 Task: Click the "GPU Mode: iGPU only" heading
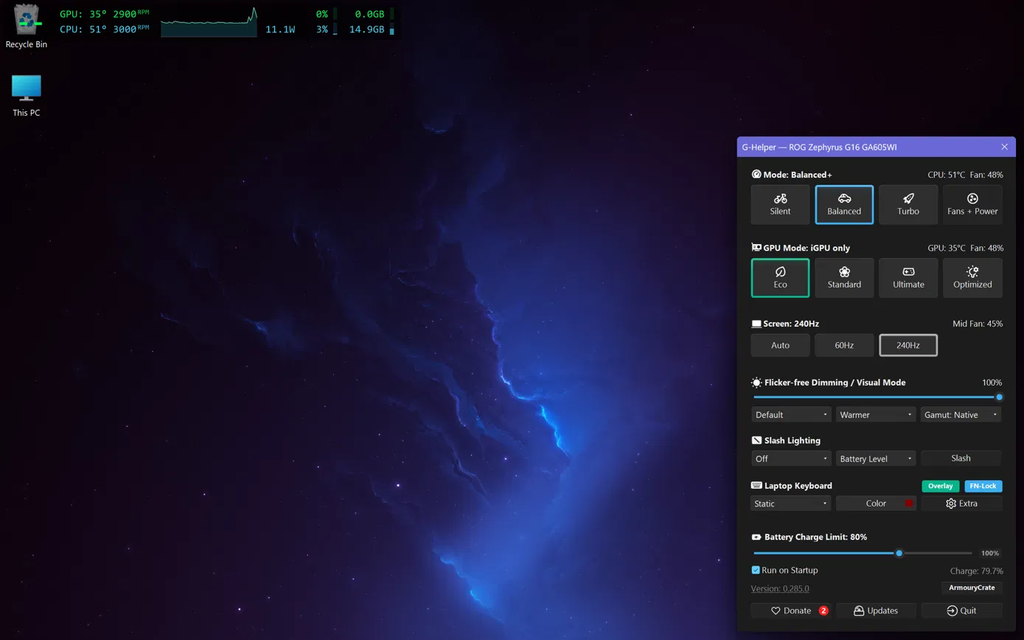pyautogui.click(x=807, y=248)
